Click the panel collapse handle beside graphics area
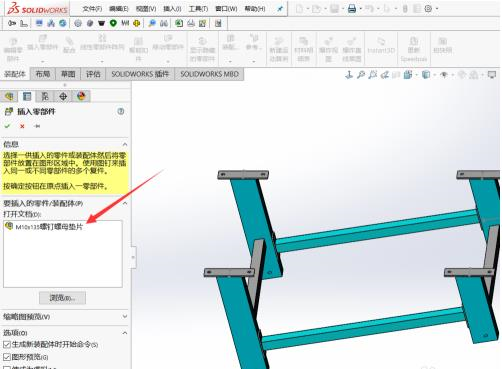 (x=133, y=257)
